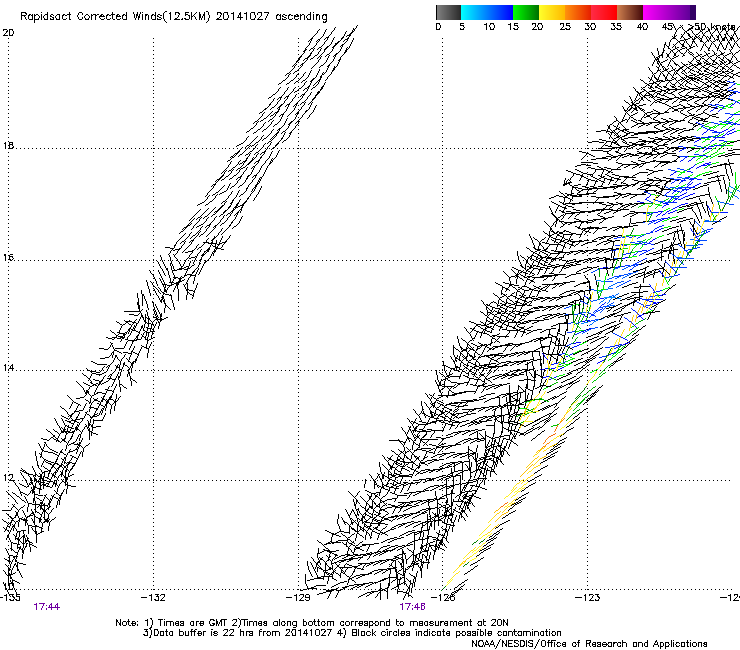Click the legend label '10'
740x650 pixels.
click(x=489, y=27)
